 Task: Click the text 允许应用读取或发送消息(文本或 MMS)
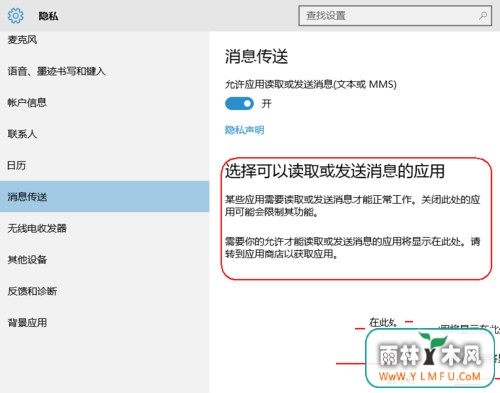point(311,84)
